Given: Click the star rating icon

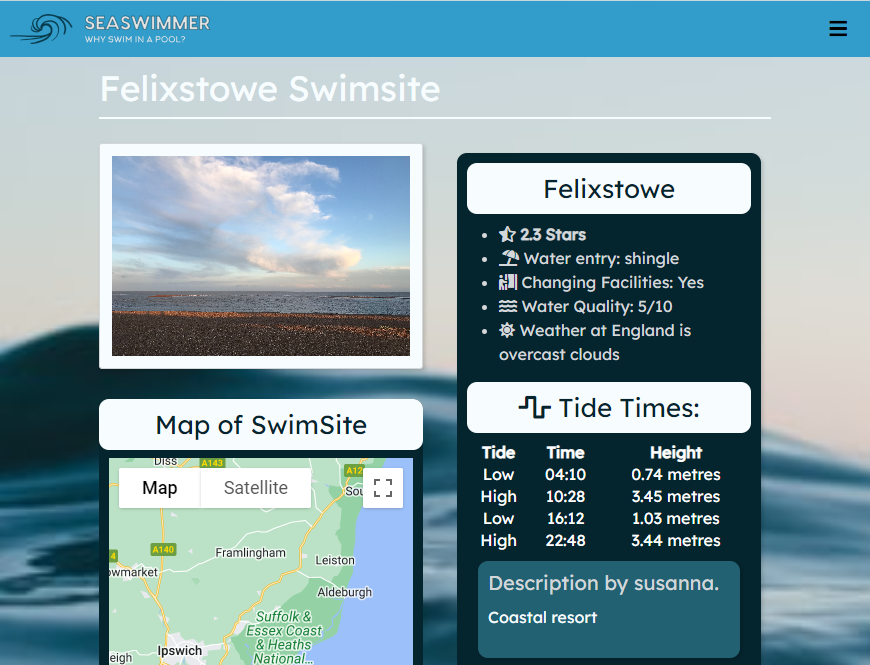Looking at the screenshot, I should 507,235.
